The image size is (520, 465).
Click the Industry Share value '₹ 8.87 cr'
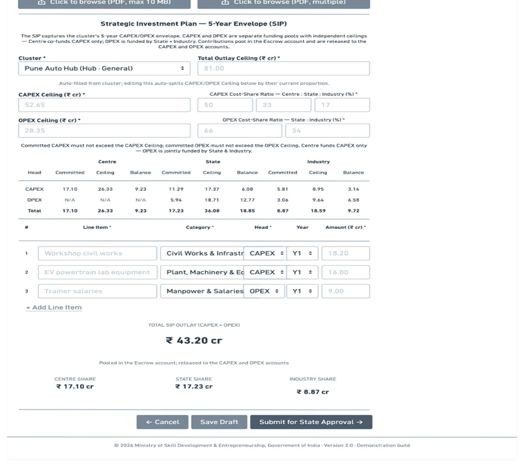coord(313,392)
